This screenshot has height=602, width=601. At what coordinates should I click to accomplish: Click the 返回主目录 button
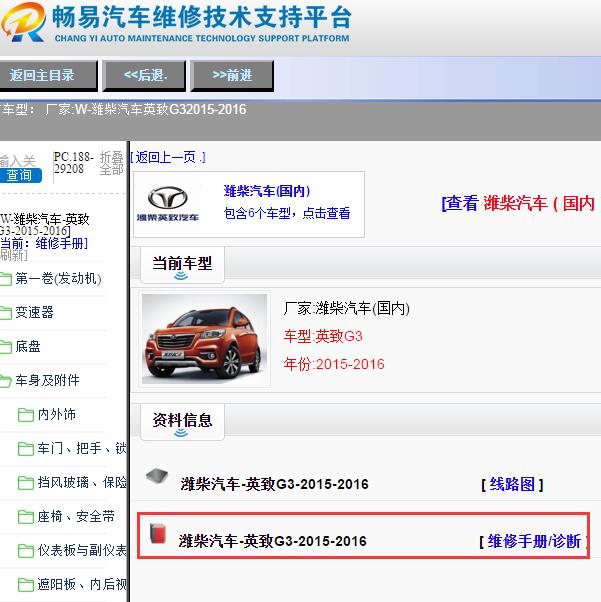(x=48, y=75)
